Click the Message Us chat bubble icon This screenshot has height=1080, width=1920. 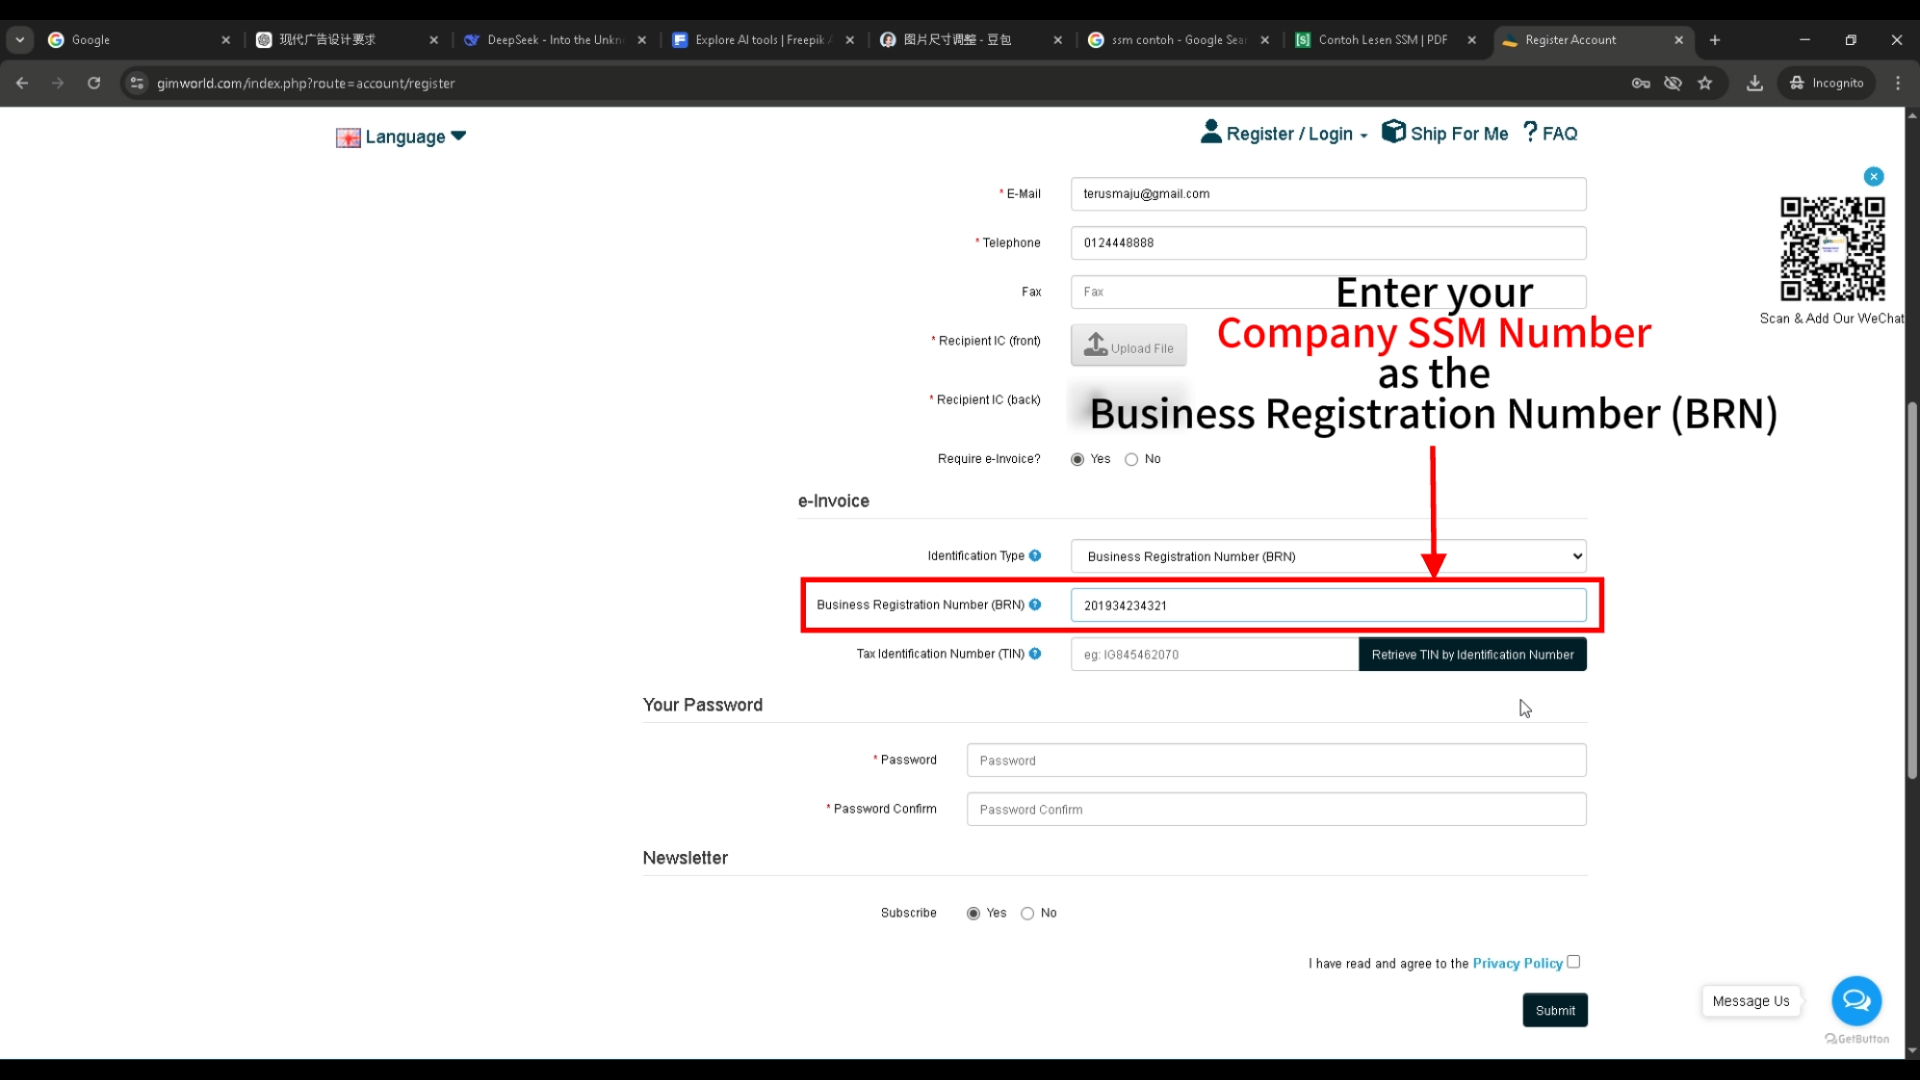[1856, 1000]
